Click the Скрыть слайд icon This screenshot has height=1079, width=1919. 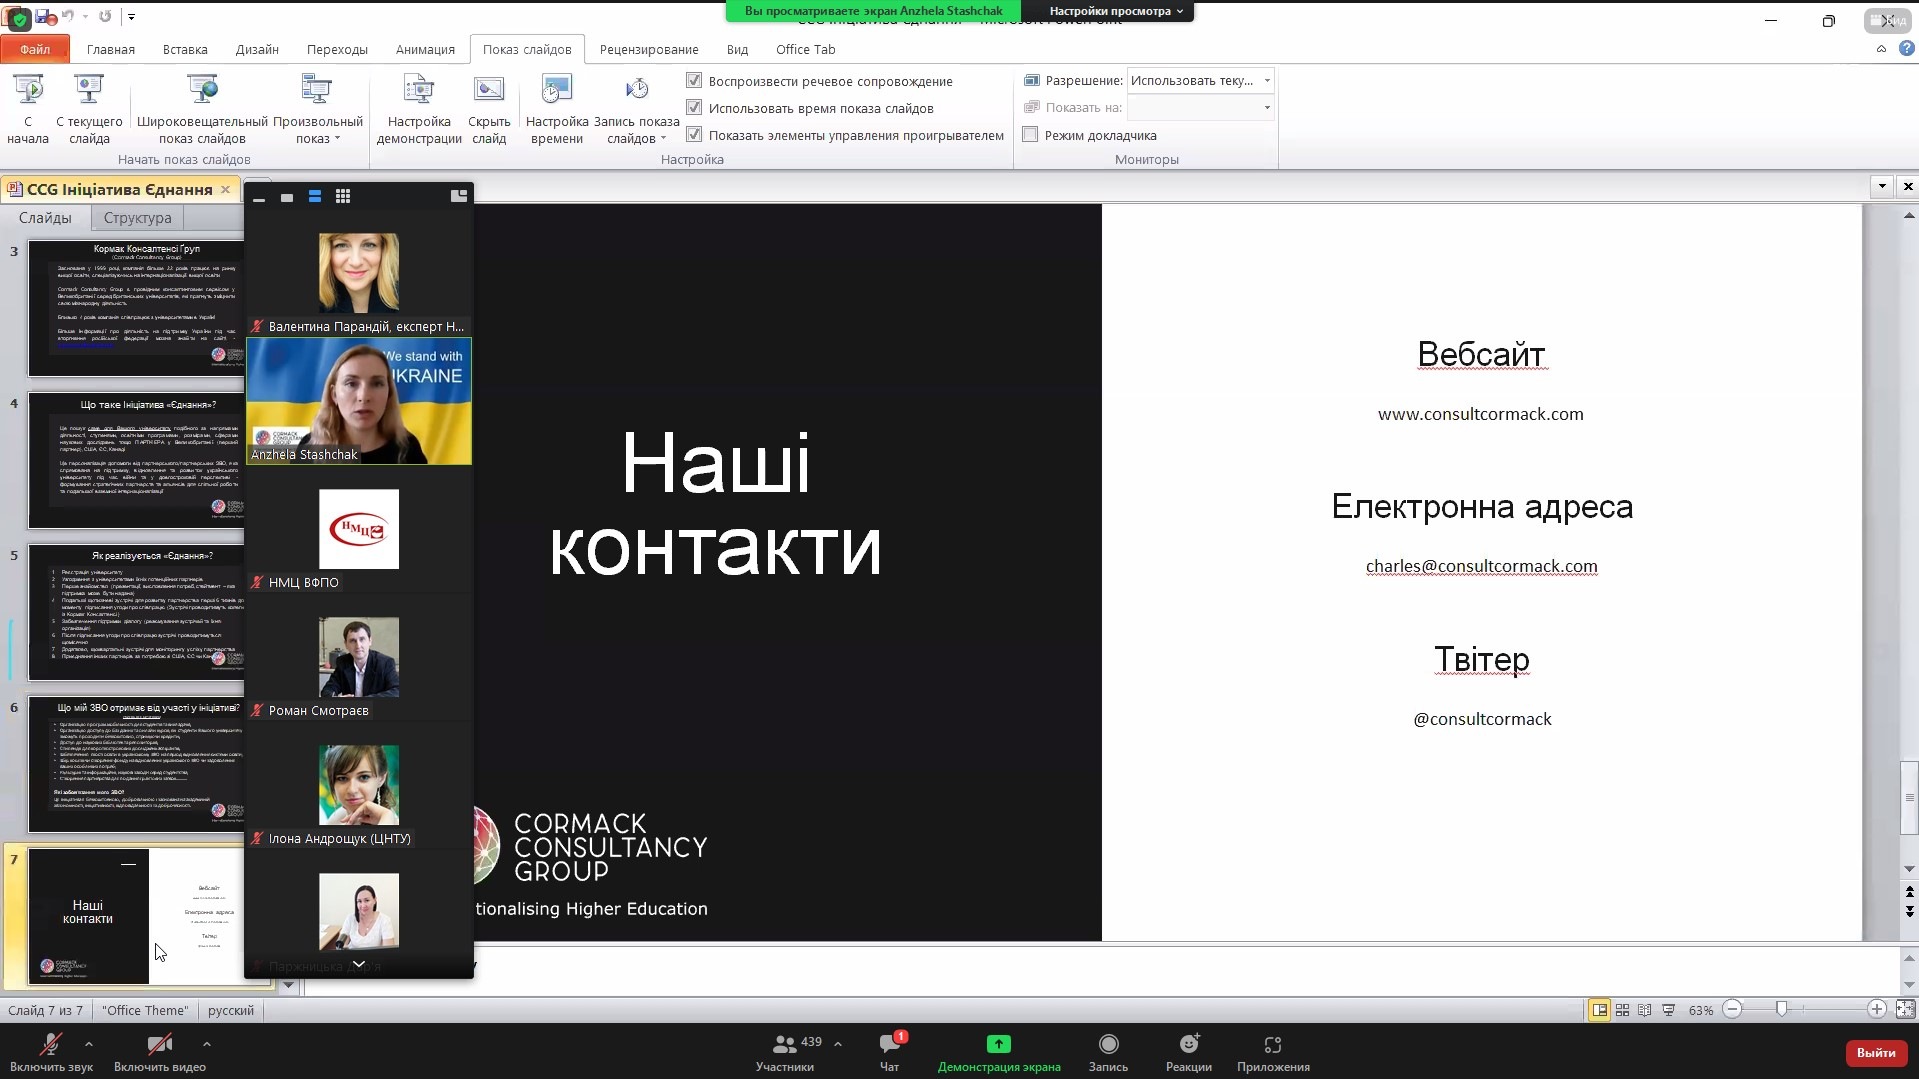pyautogui.click(x=489, y=108)
